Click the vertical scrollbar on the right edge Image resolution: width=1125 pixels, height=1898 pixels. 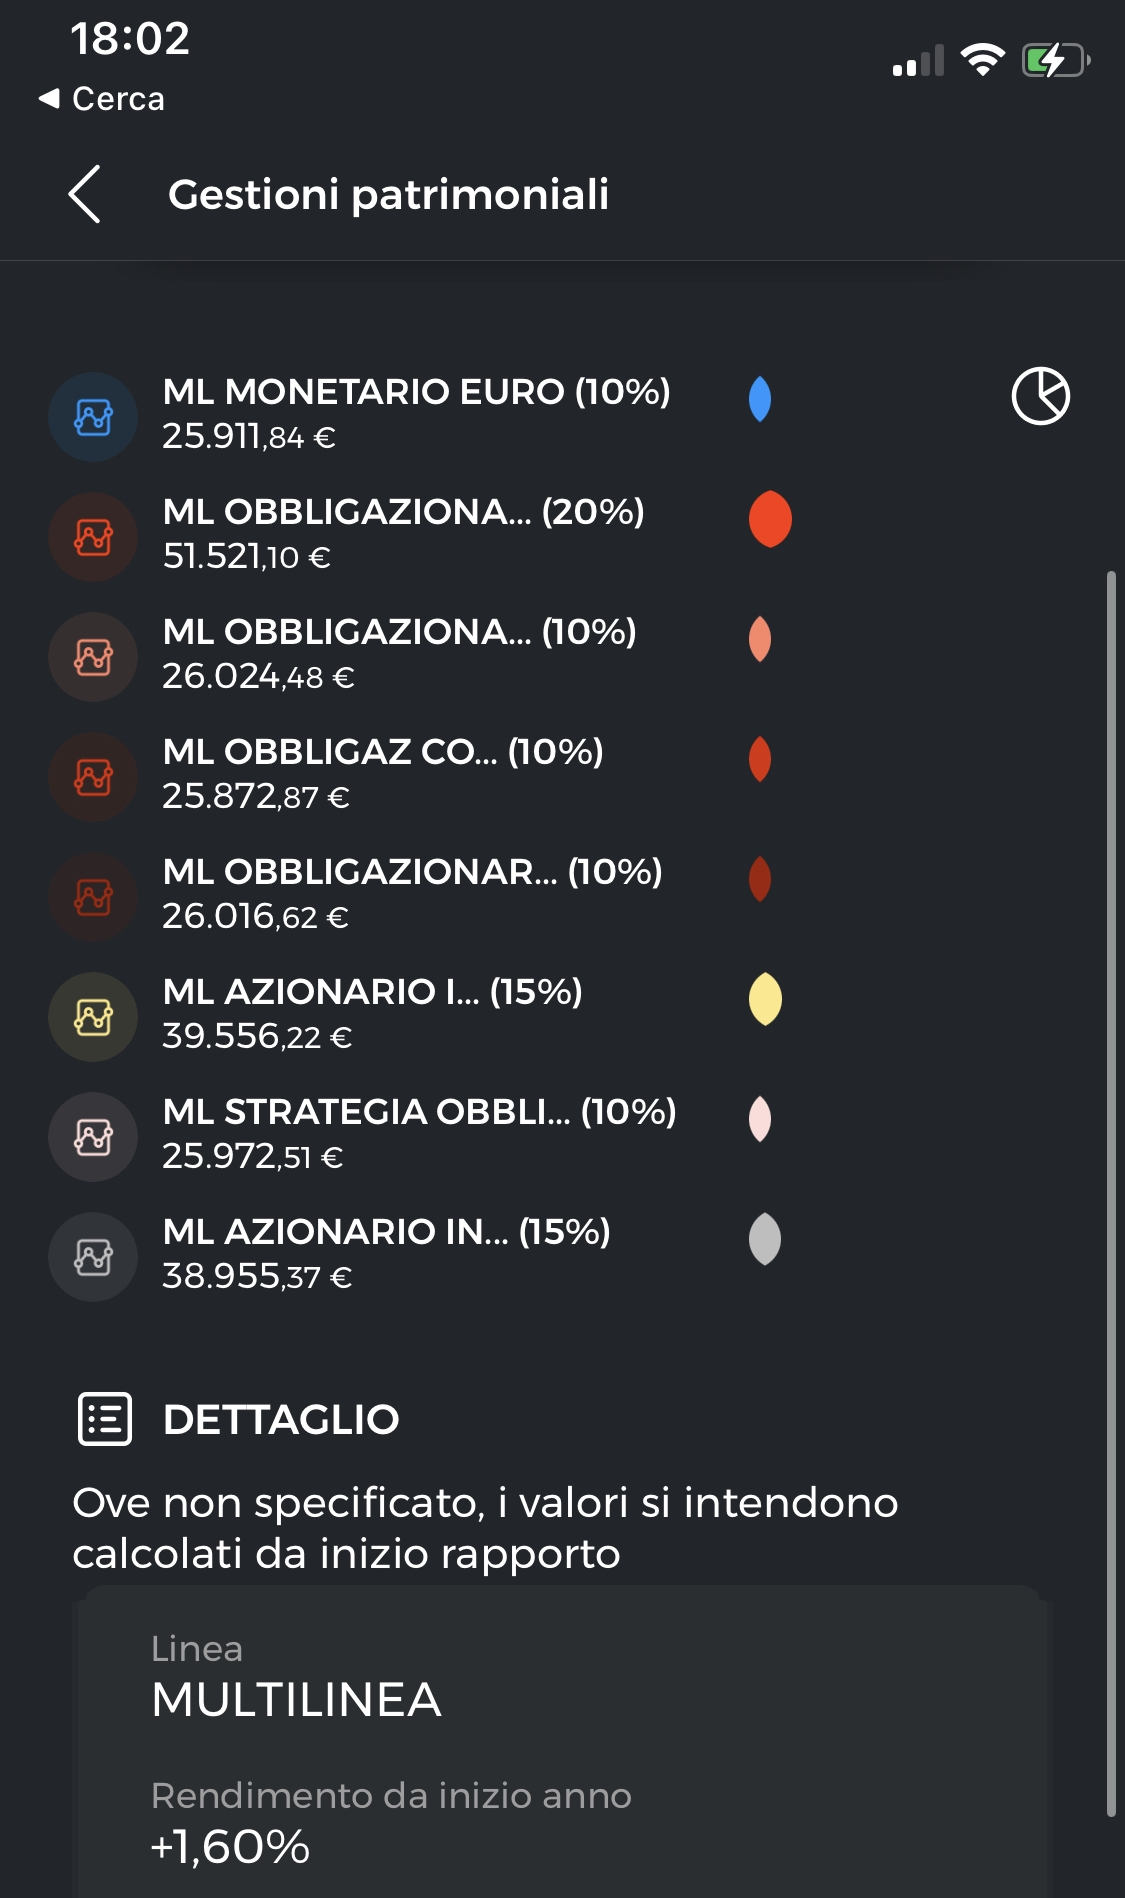tap(1111, 1193)
